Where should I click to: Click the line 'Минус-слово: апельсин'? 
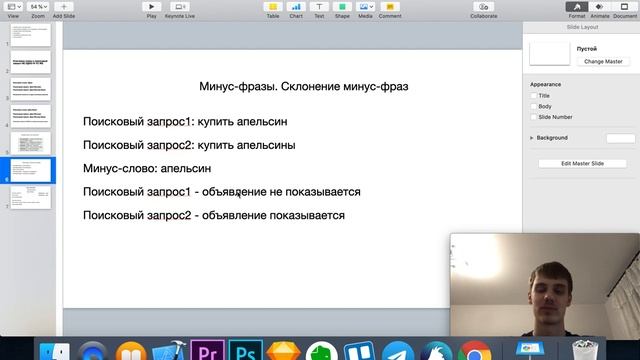tap(147, 169)
